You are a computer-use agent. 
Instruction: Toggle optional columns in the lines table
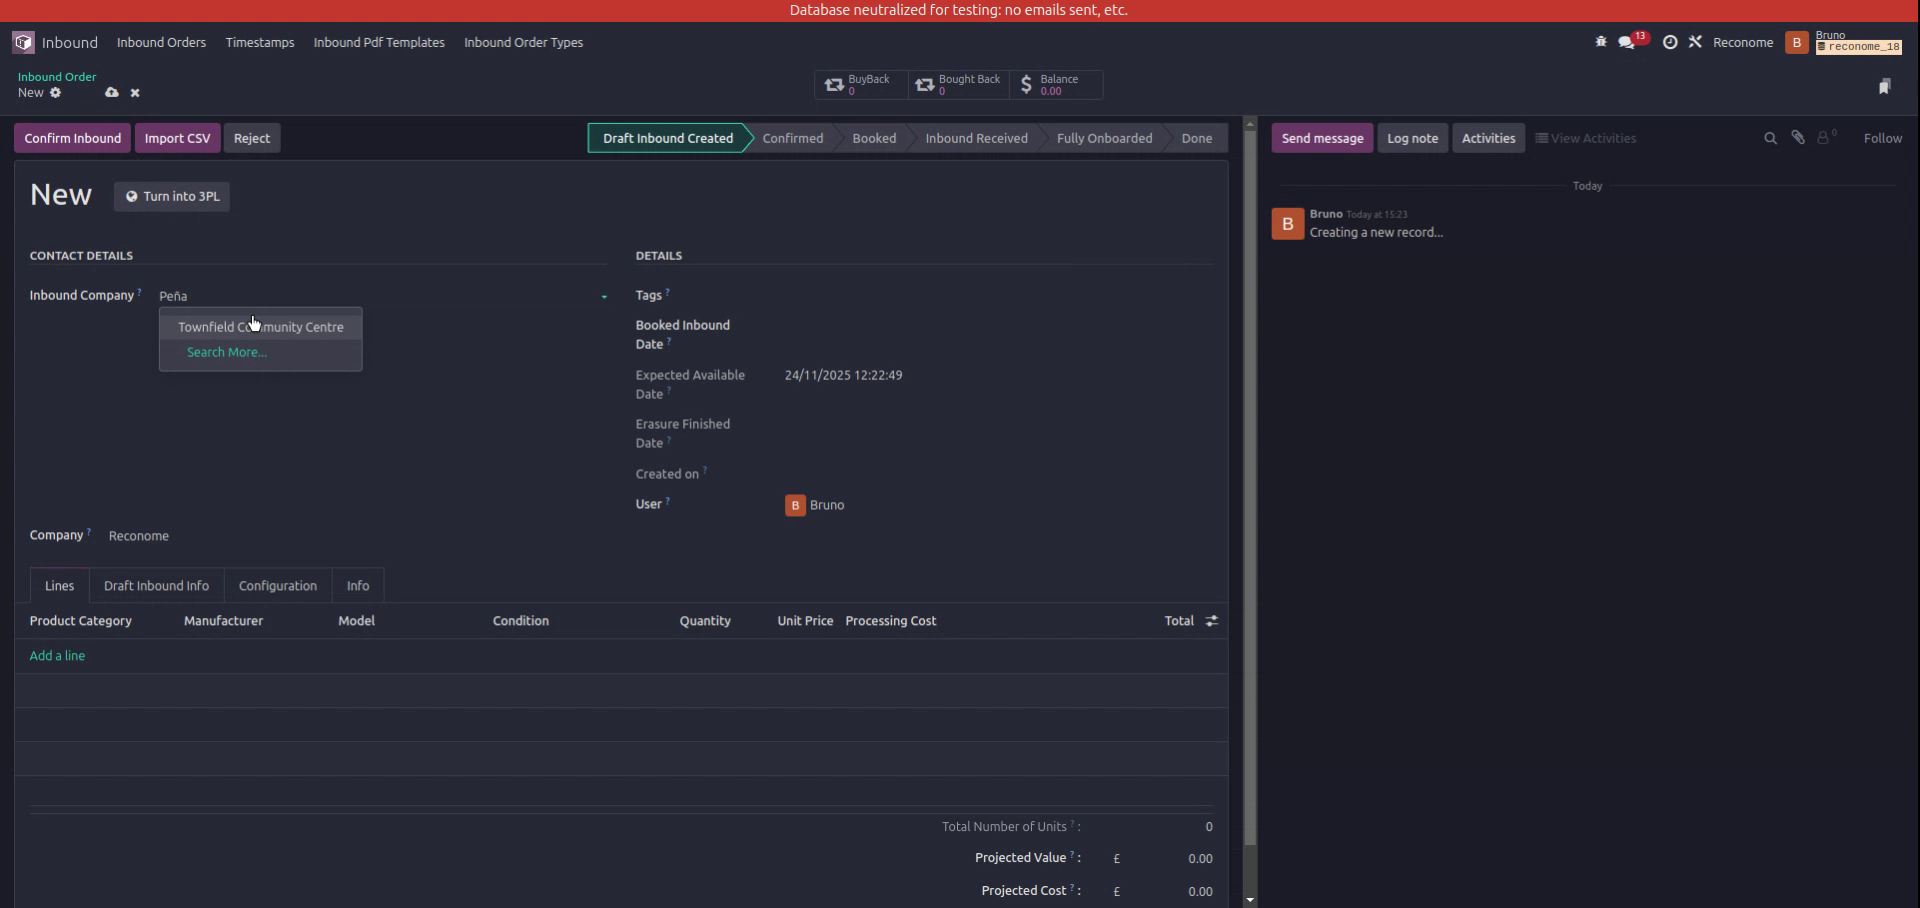click(x=1211, y=620)
